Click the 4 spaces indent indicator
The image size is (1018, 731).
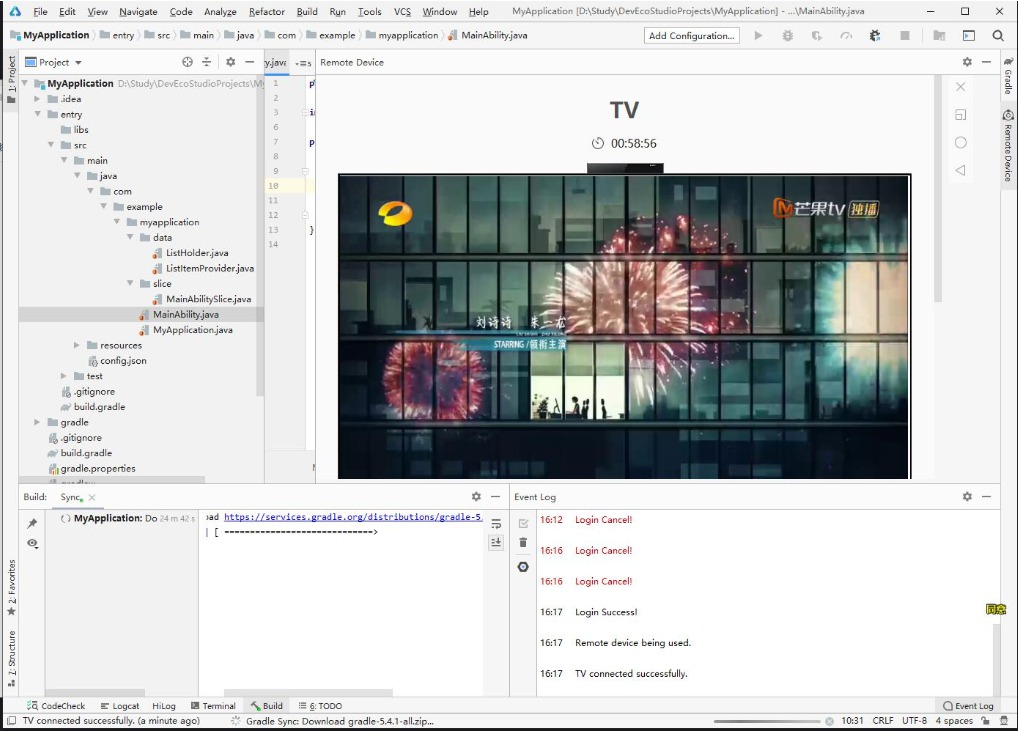click(x=954, y=721)
